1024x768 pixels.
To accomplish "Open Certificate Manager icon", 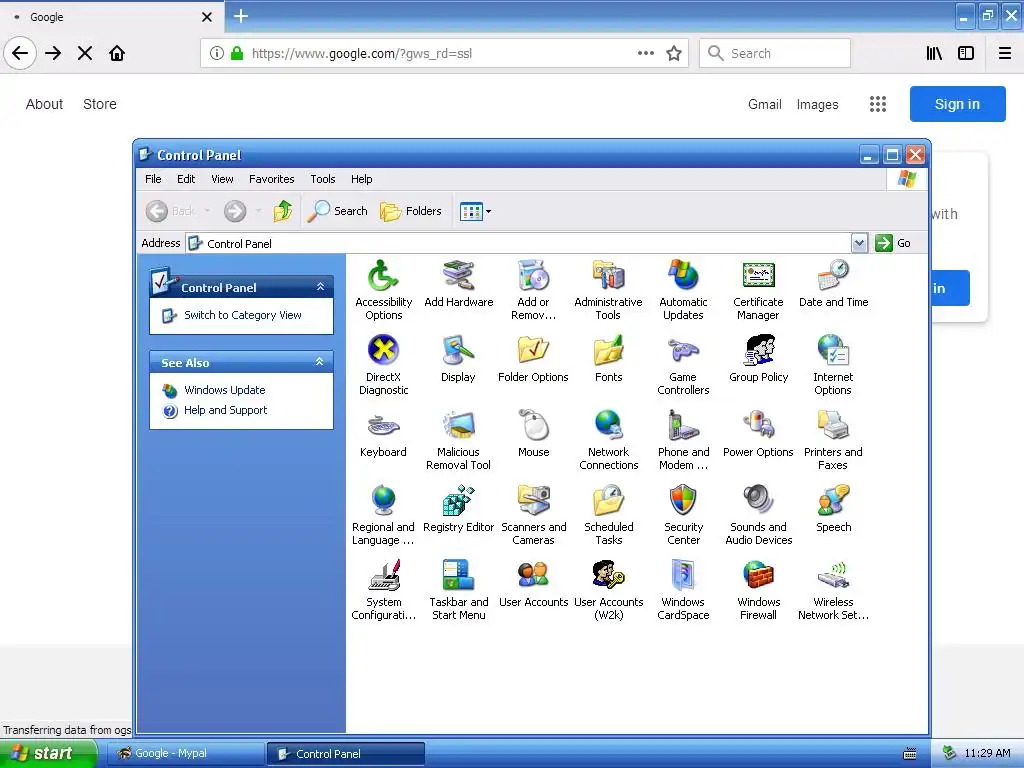I will (758, 290).
